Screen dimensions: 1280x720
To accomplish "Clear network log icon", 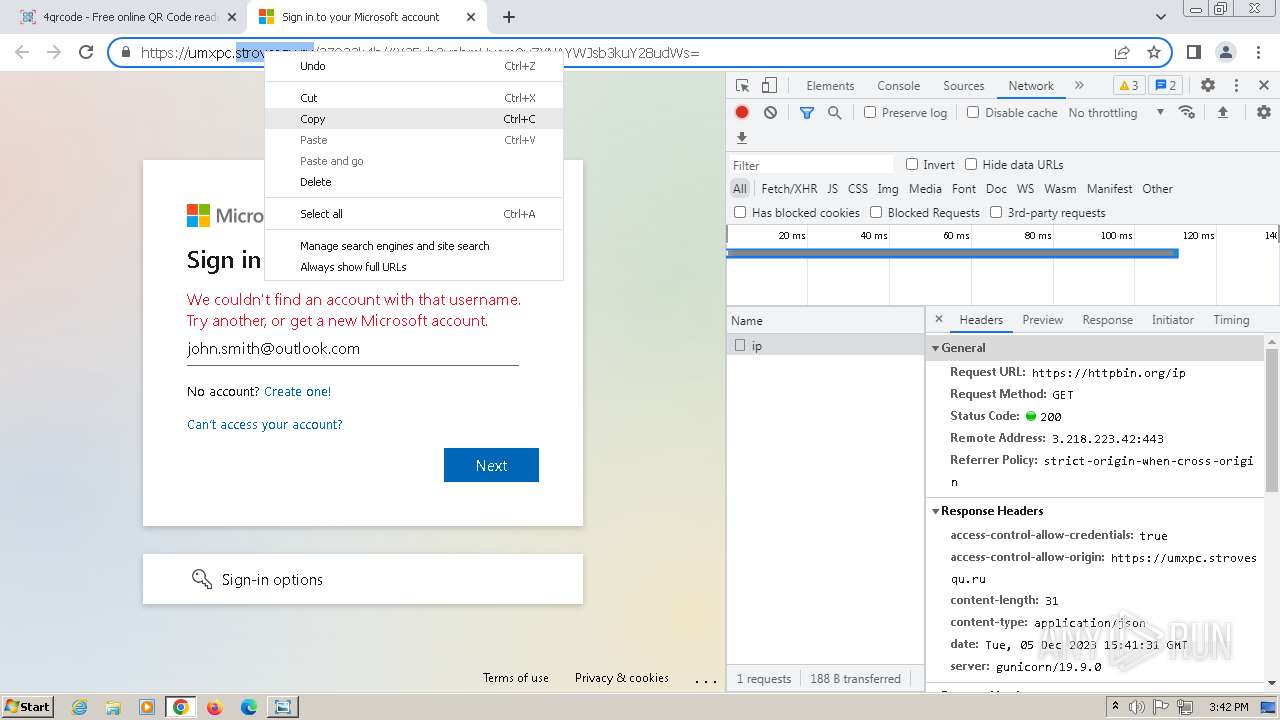I will click(770, 113).
